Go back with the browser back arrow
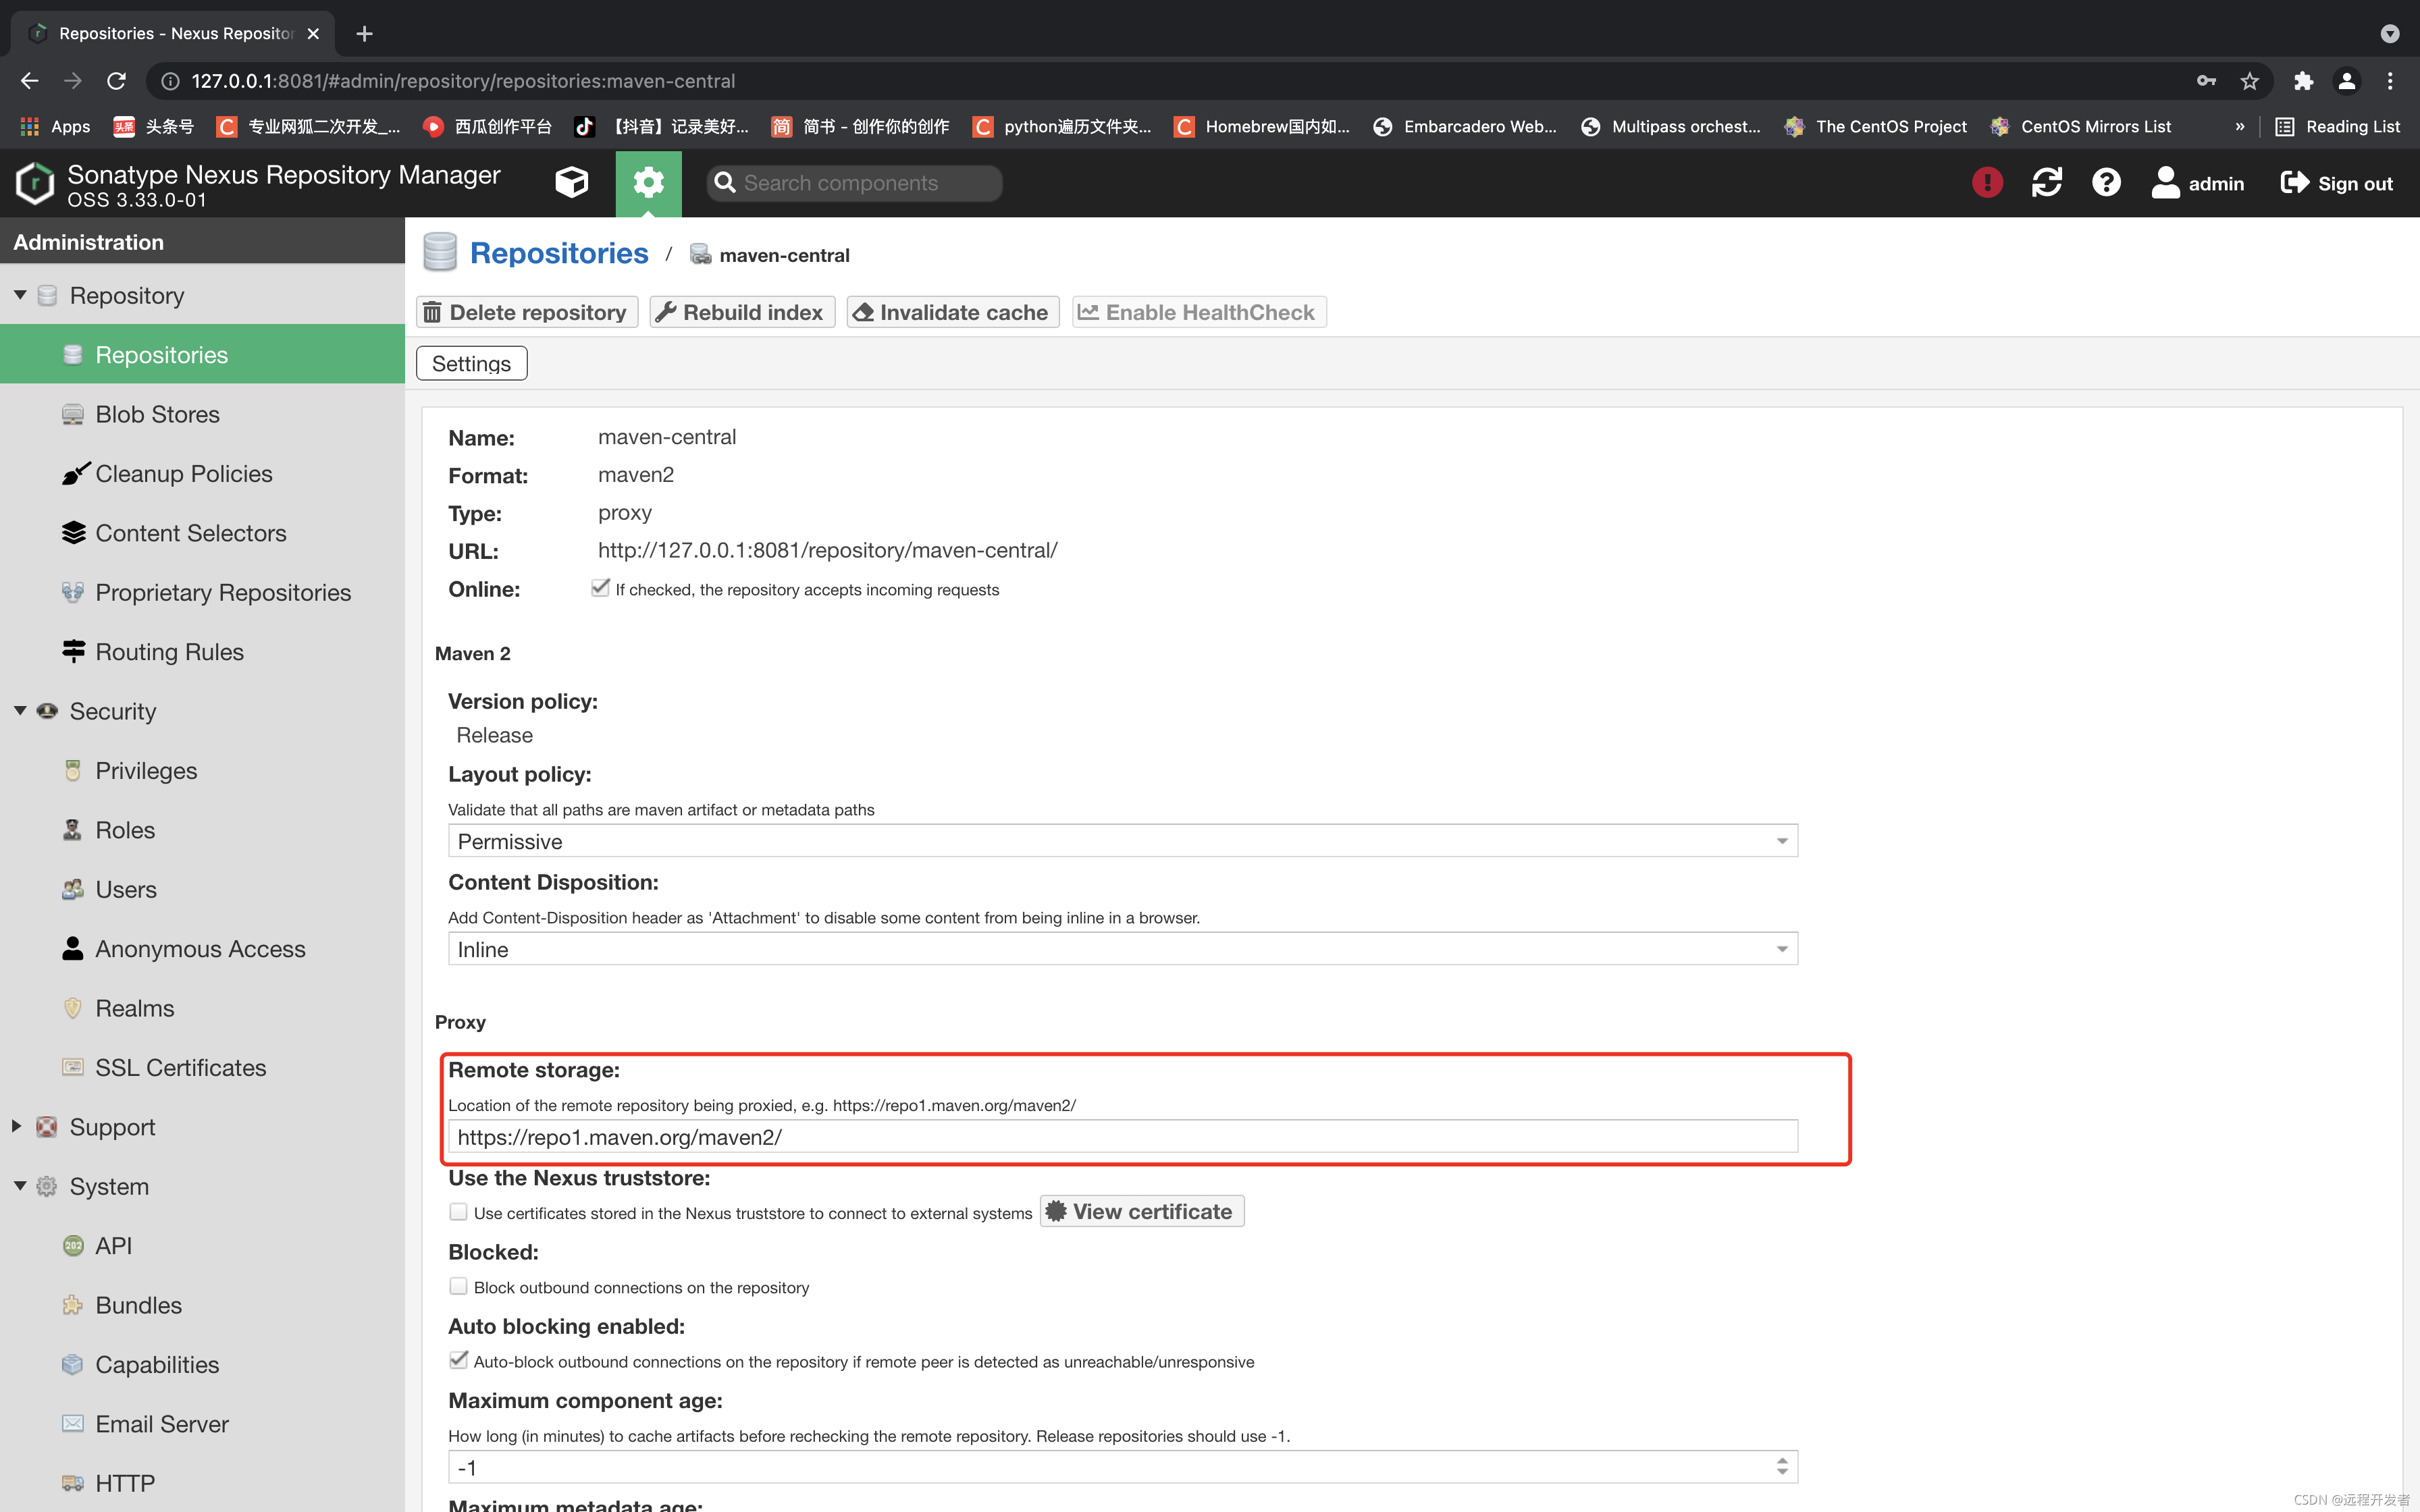This screenshot has width=2420, height=1512. pos(30,81)
